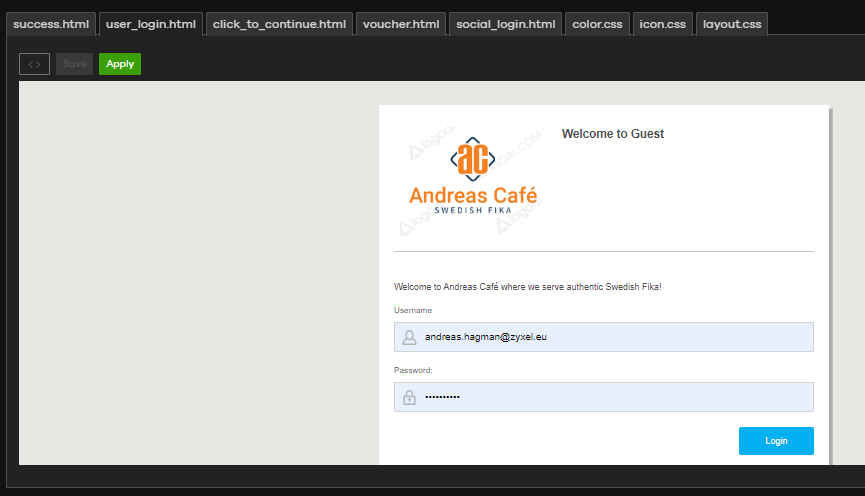
Task: Click the greyed-out Save button
Action: click(x=74, y=64)
